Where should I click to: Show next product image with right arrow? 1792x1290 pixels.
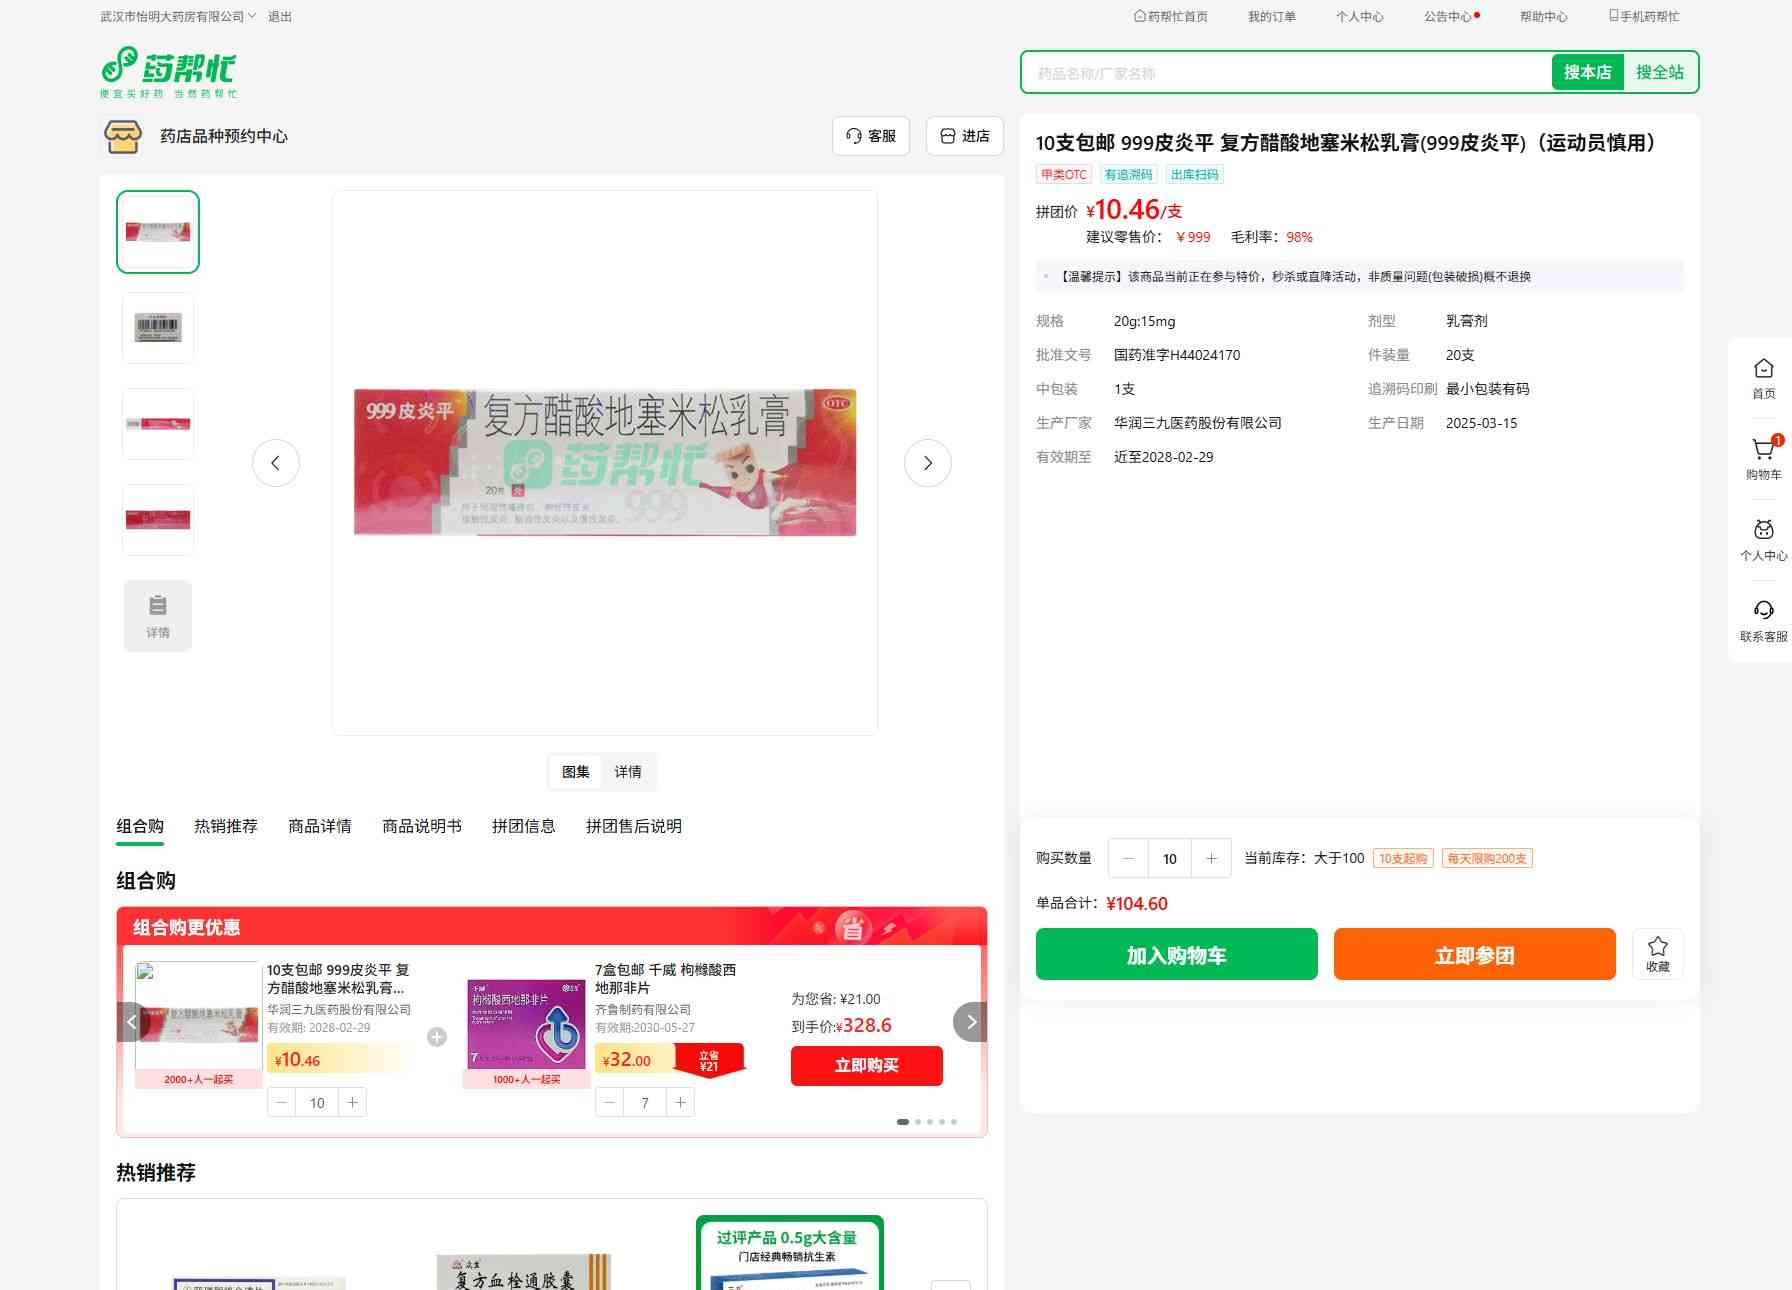tap(927, 463)
